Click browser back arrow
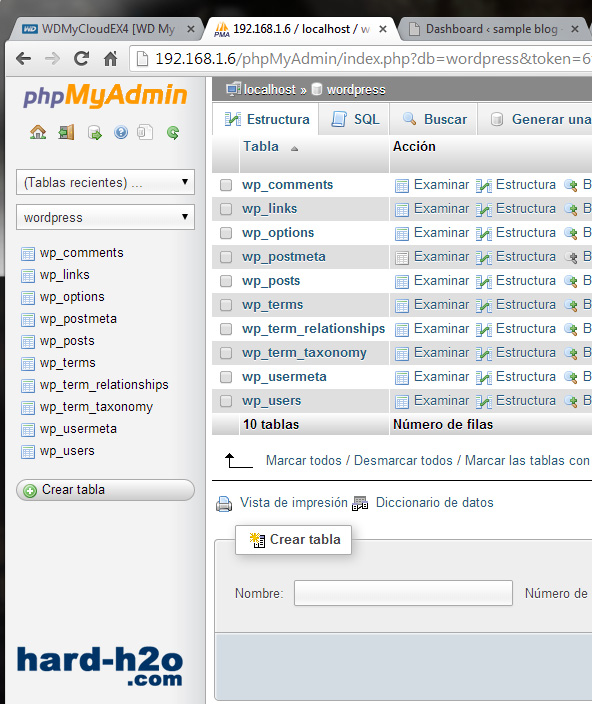The width and height of the screenshot is (592, 704). click(23, 58)
